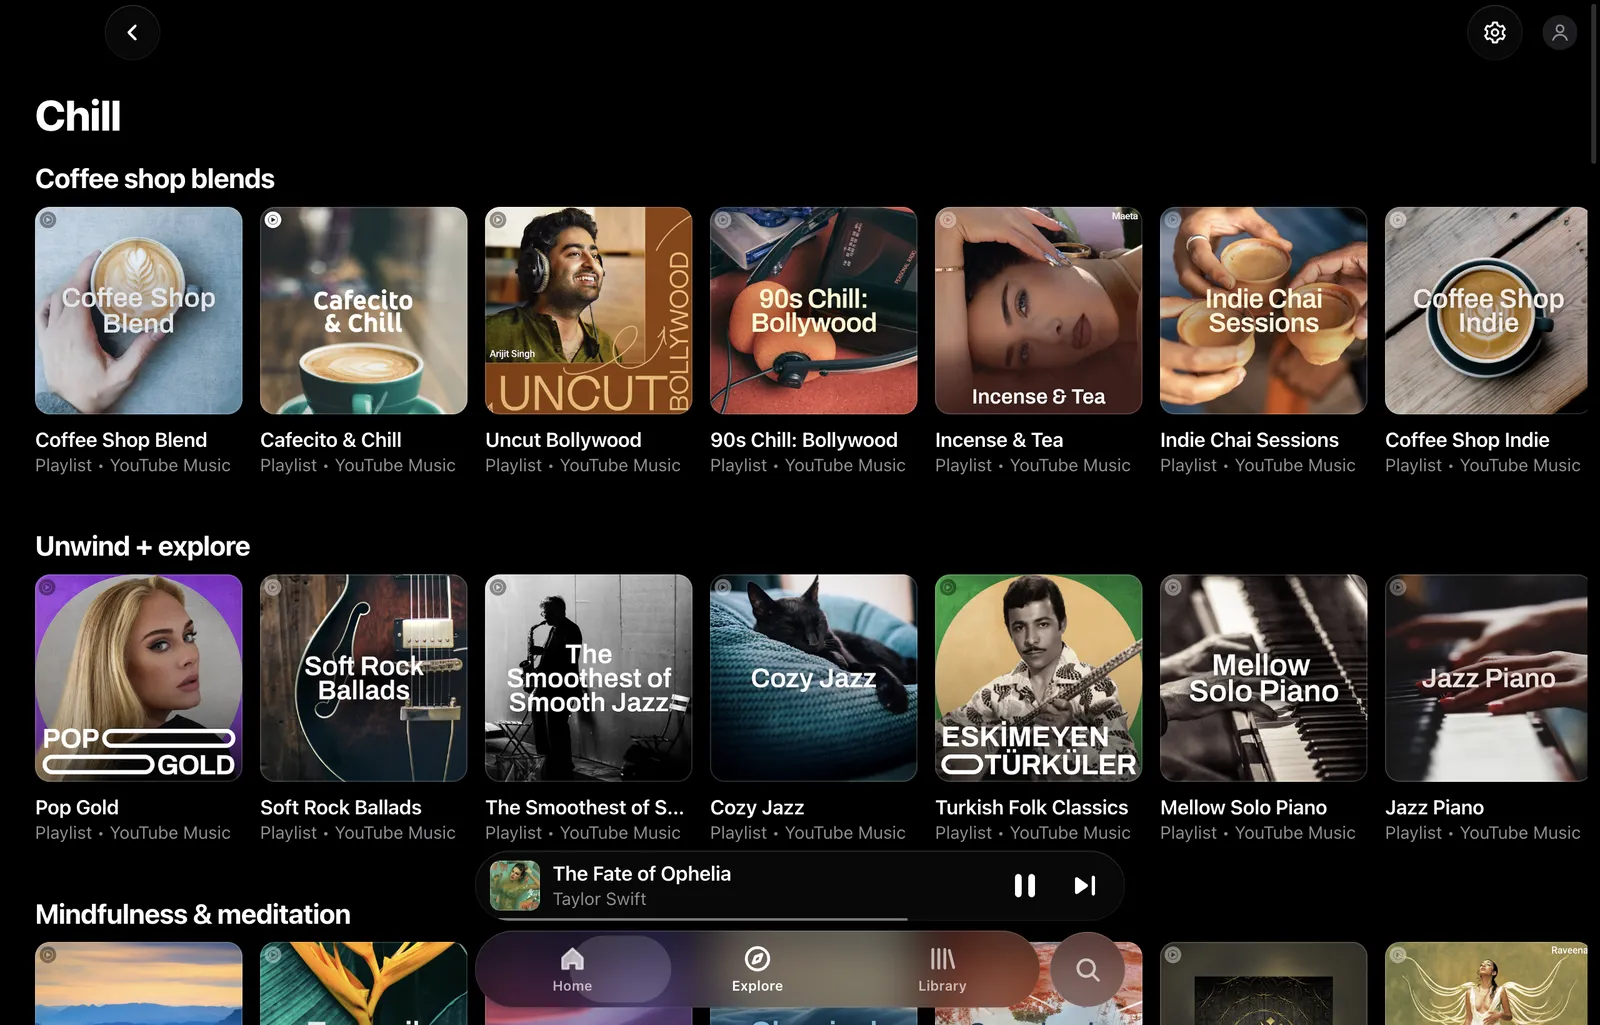Open The Smoothest of Smooth Jazz cover
The height and width of the screenshot is (1025, 1600).
click(x=589, y=678)
